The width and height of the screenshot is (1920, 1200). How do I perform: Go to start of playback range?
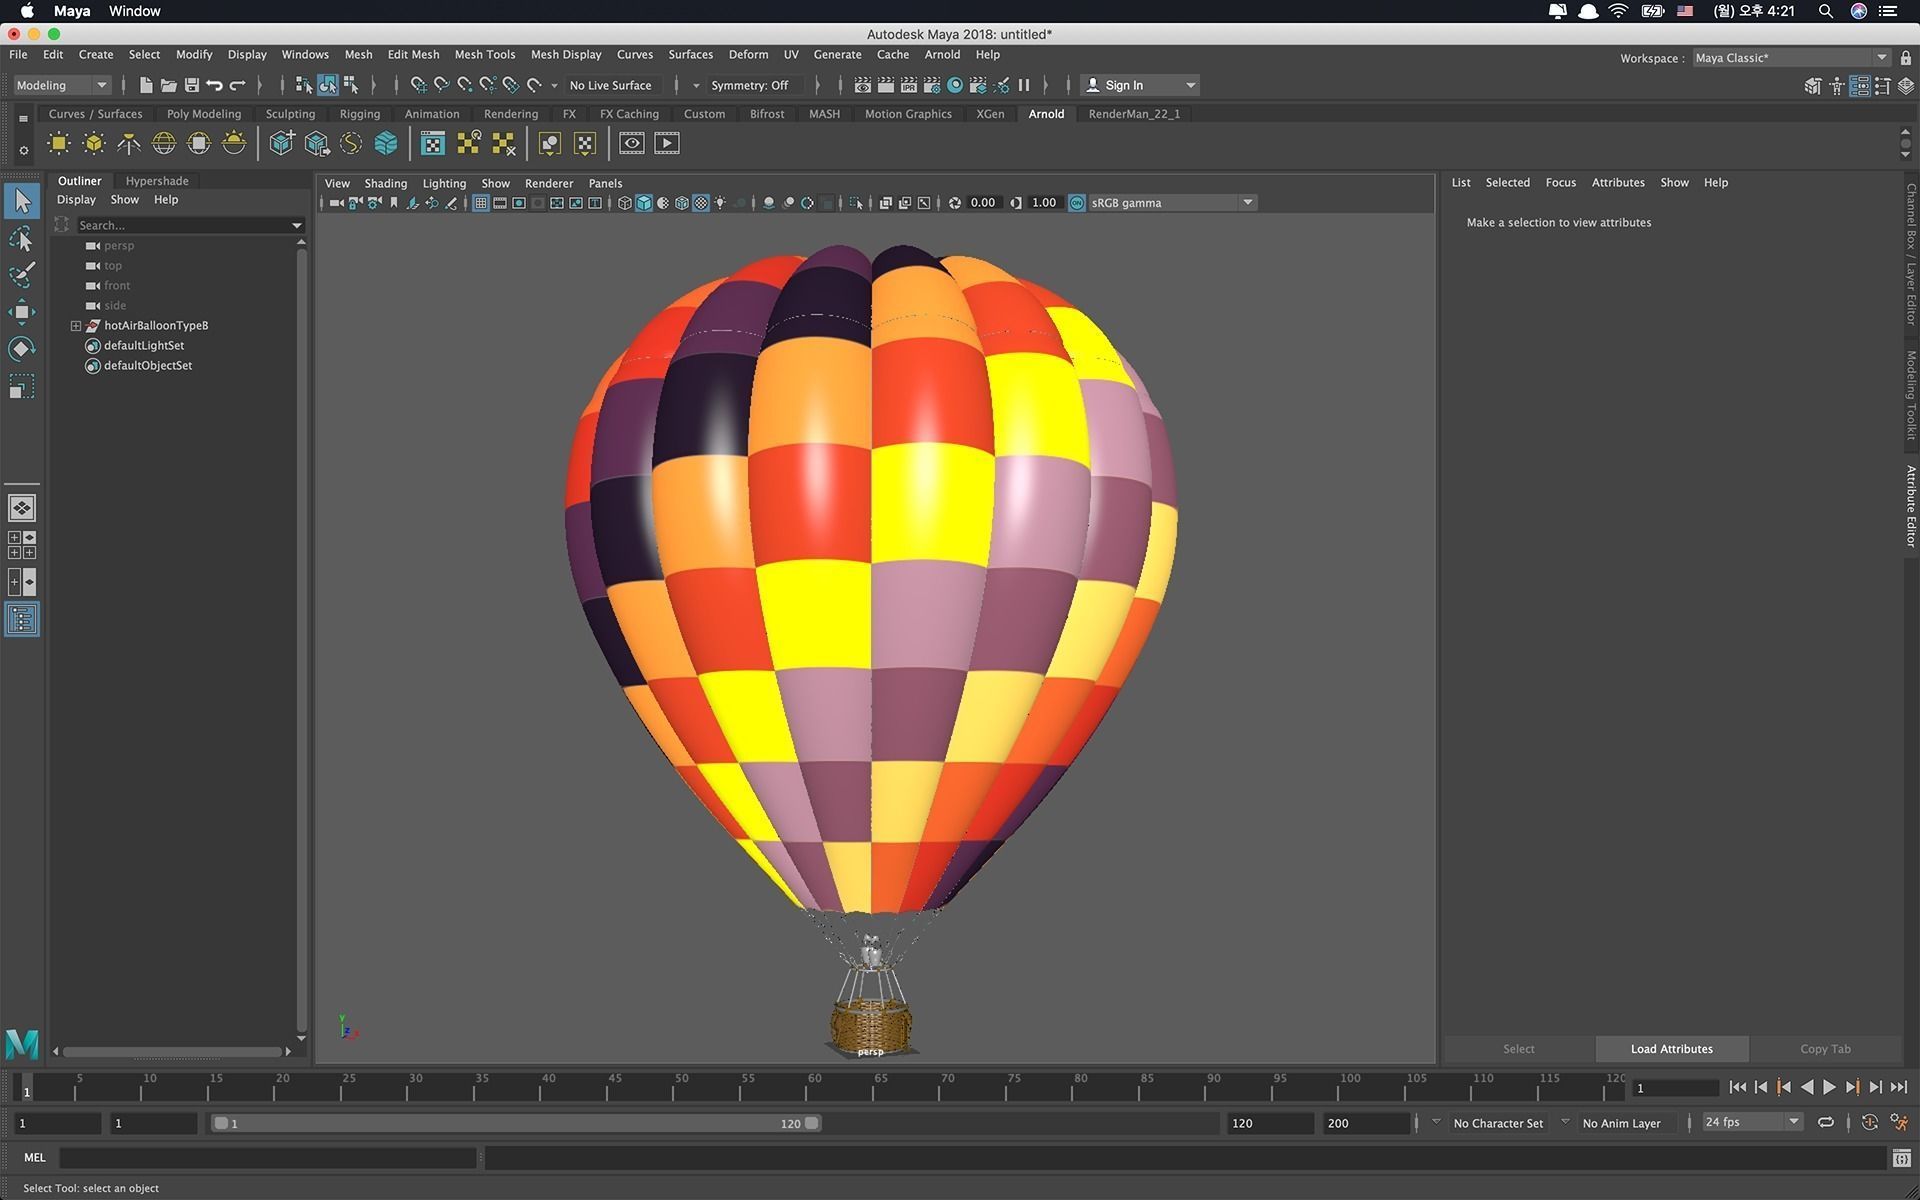pos(1738,1087)
